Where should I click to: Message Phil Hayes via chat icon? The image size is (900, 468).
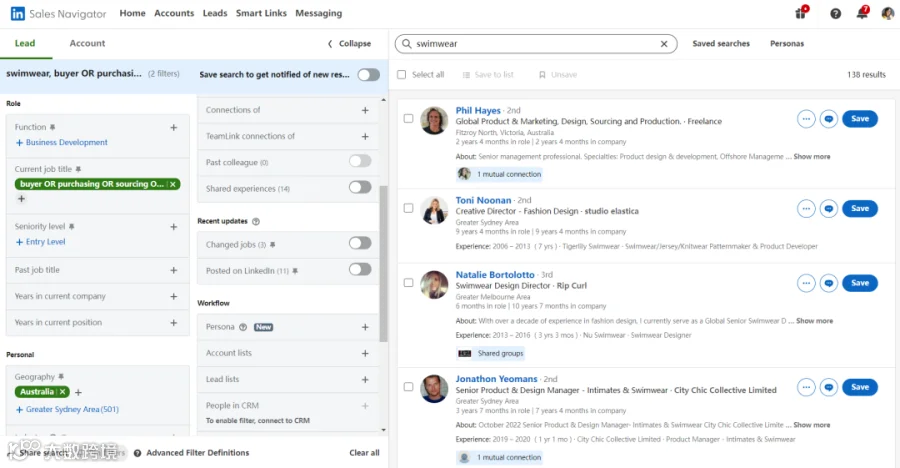(829, 119)
